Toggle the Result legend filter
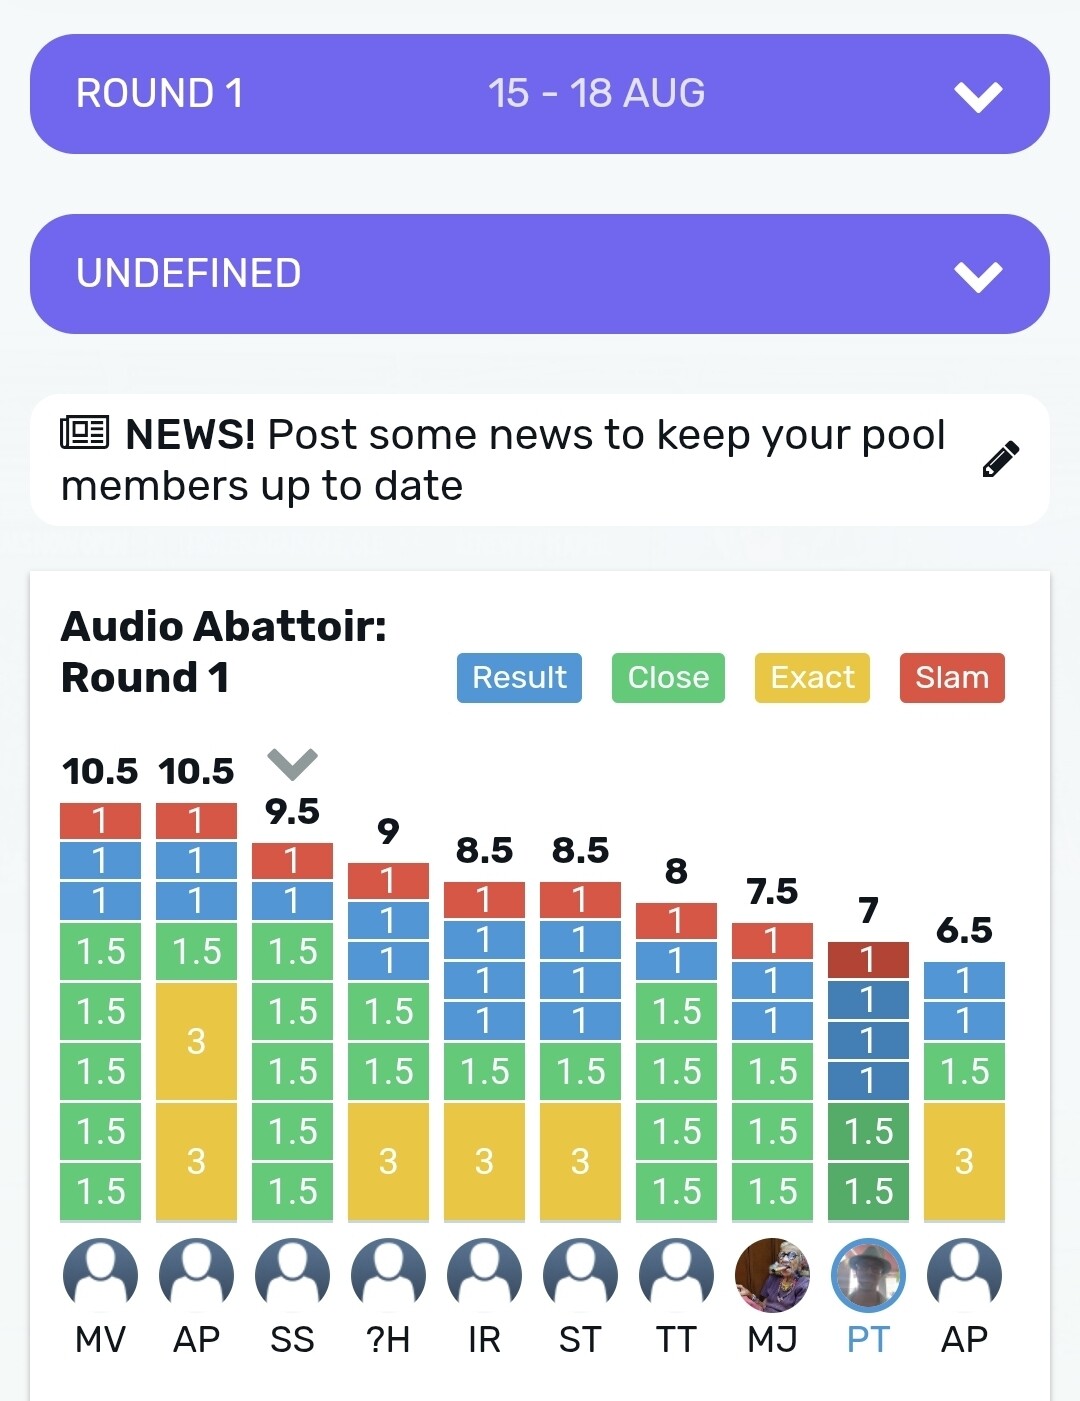1080x1401 pixels. point(519,678)
